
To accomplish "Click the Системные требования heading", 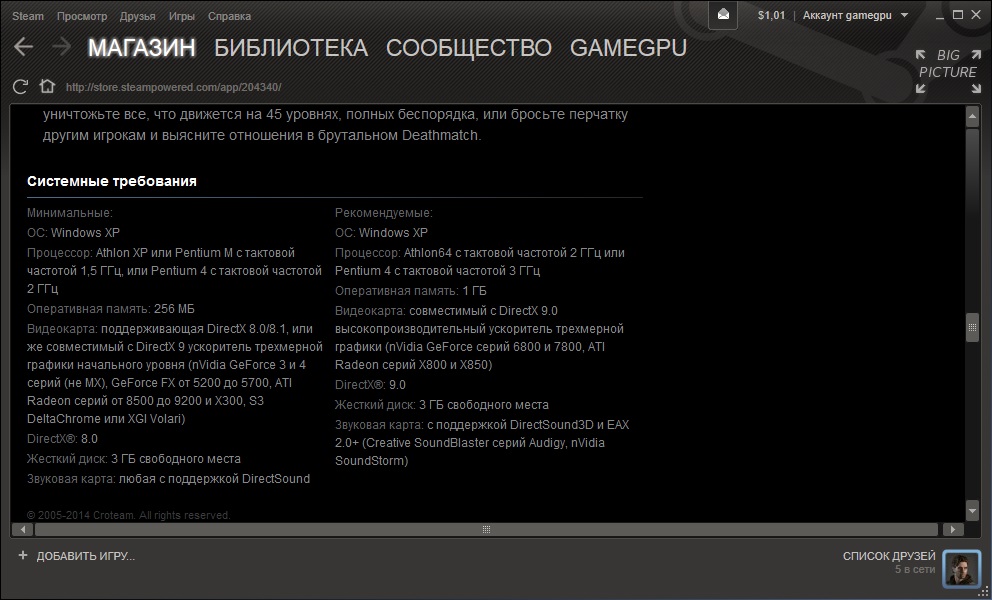I will pyautogui.click(x=112, y=181).
